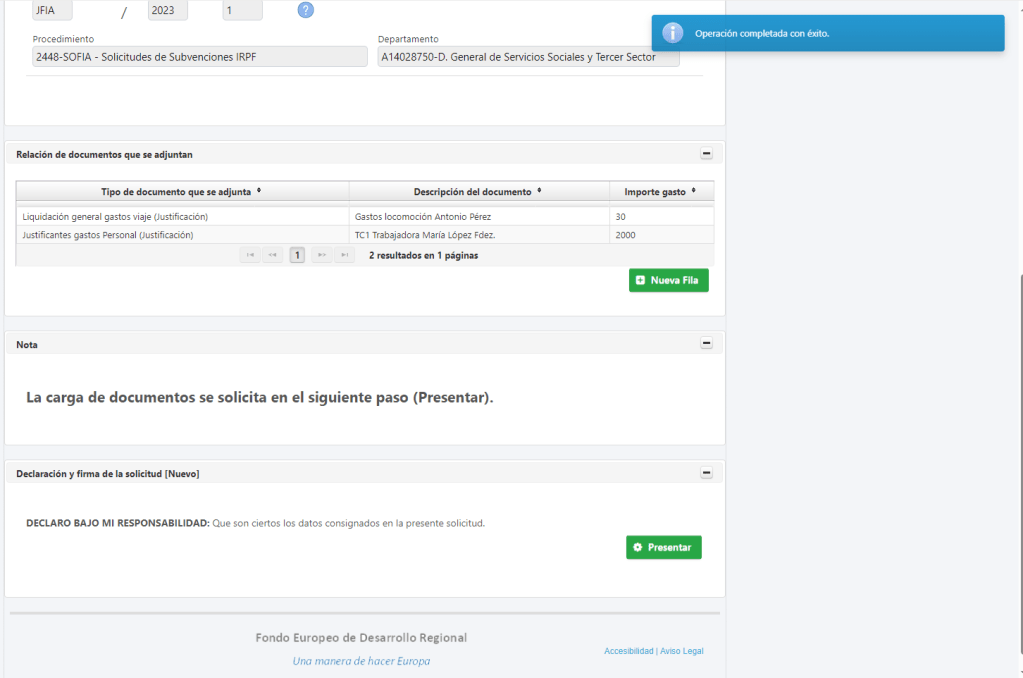Image resolution: width=1023 pixels, height=678 pixels.
Task: Click the info icon in success notification
Action: pos(674,33)
